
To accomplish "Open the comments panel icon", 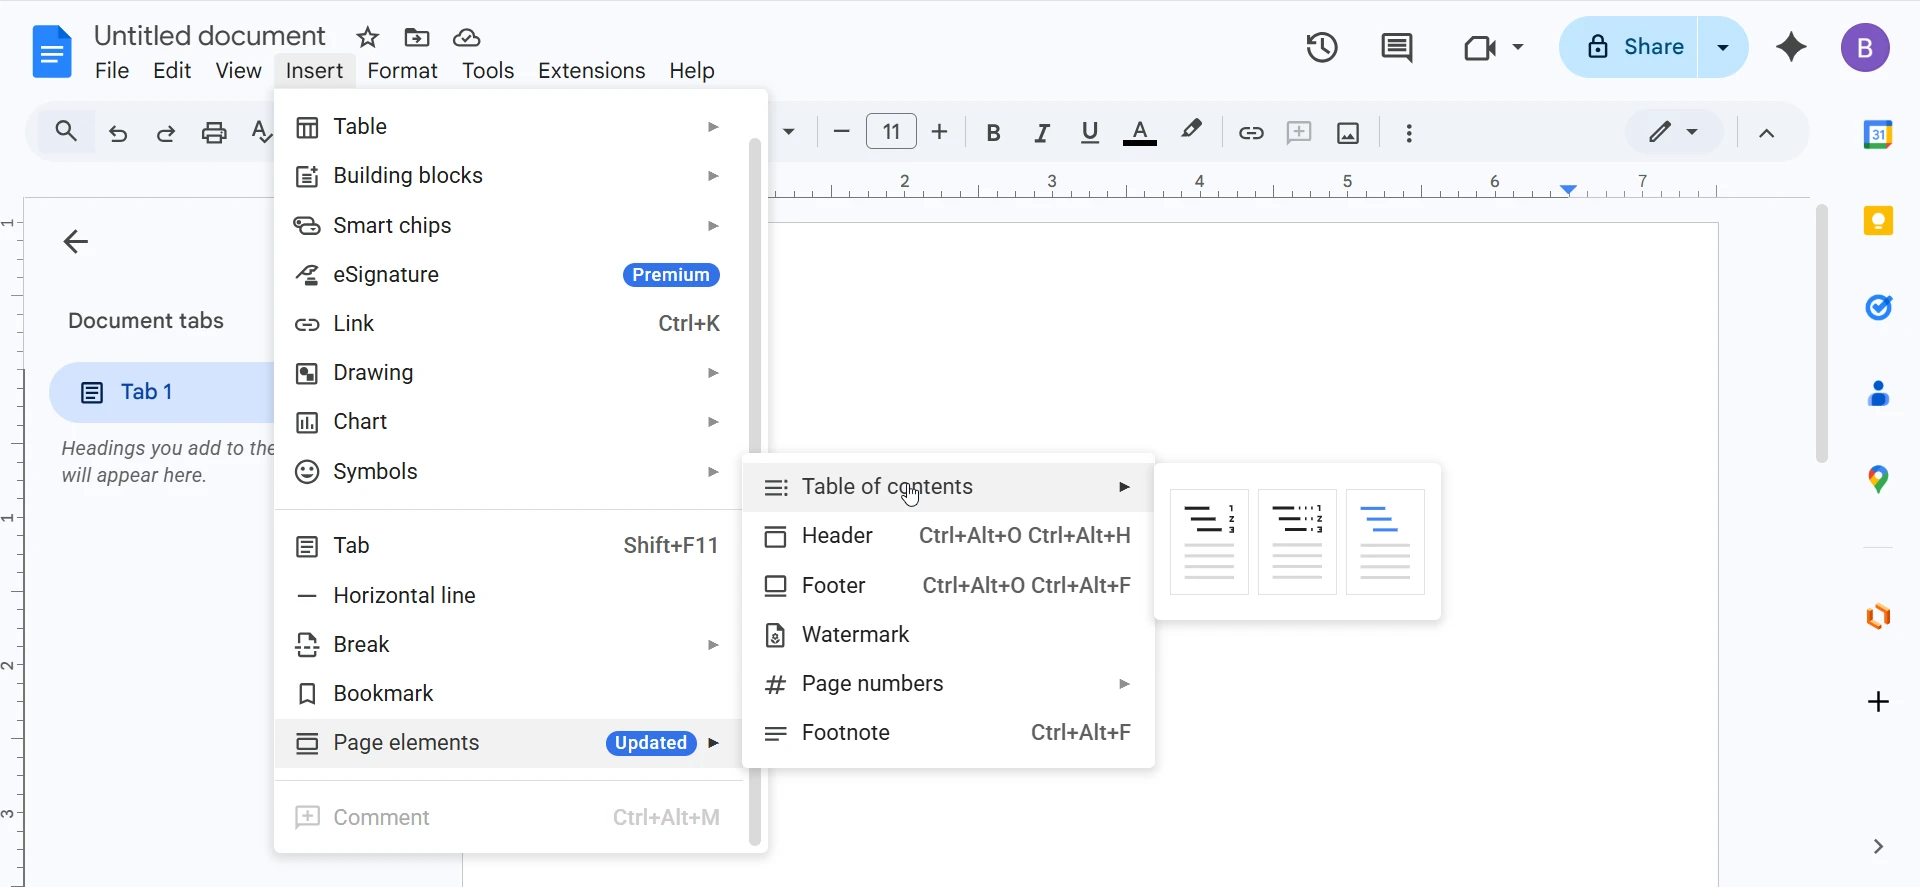I will (1396, 47).
